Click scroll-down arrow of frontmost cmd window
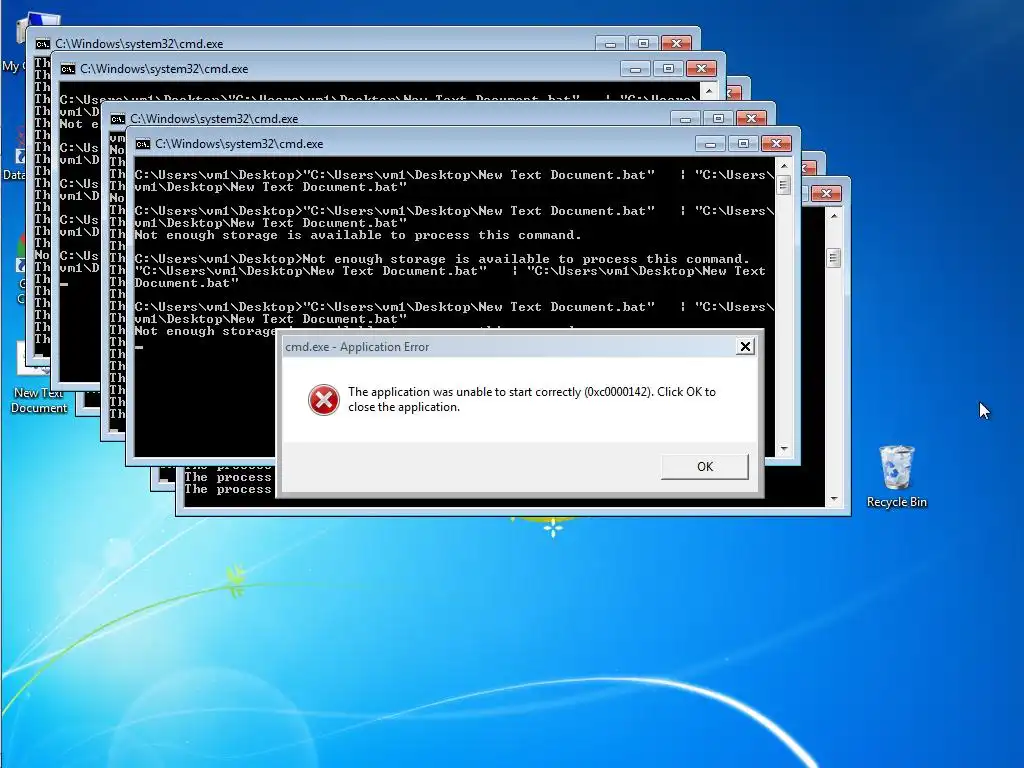The image size is (1024, 768). tap(784, 449)
